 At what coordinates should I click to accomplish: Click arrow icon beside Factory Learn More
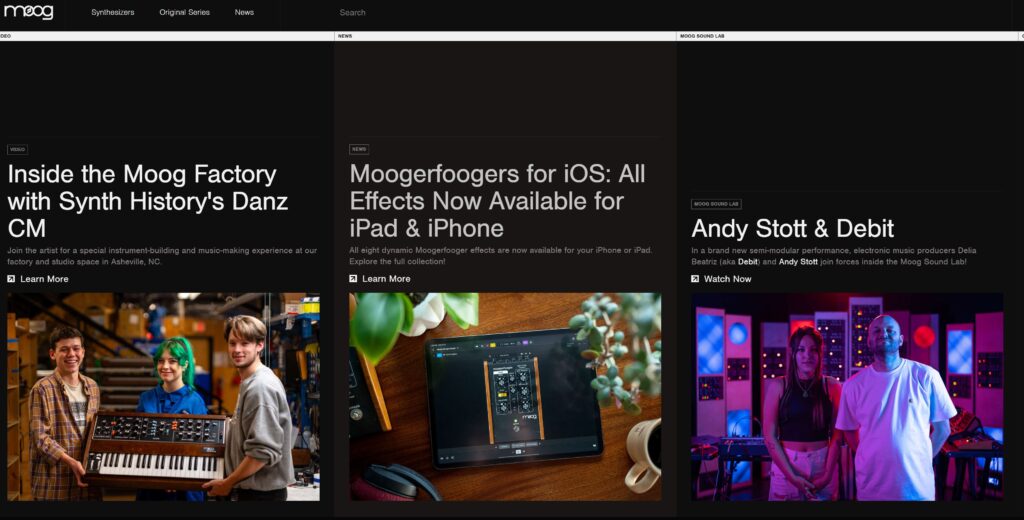coord(11,279)
